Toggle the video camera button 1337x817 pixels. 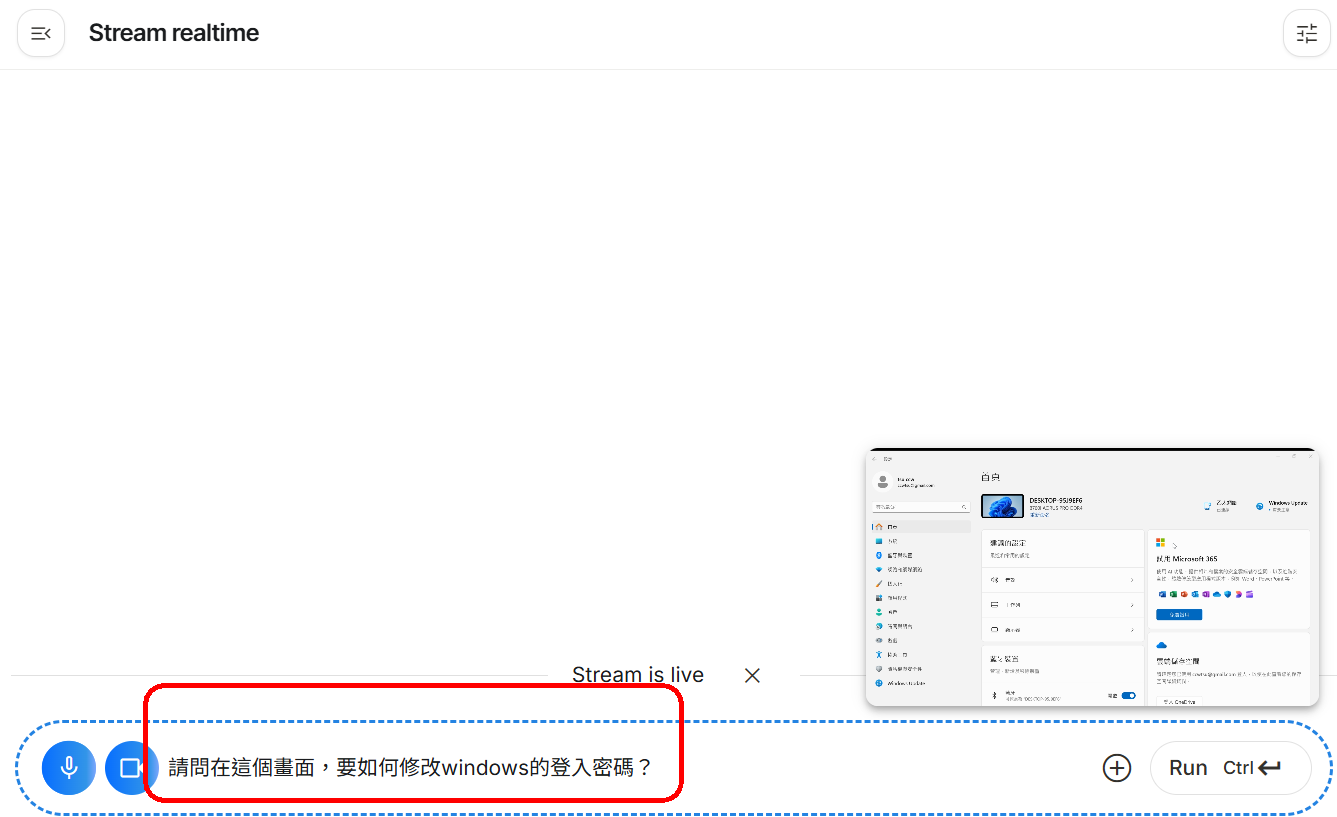point(131,768)
